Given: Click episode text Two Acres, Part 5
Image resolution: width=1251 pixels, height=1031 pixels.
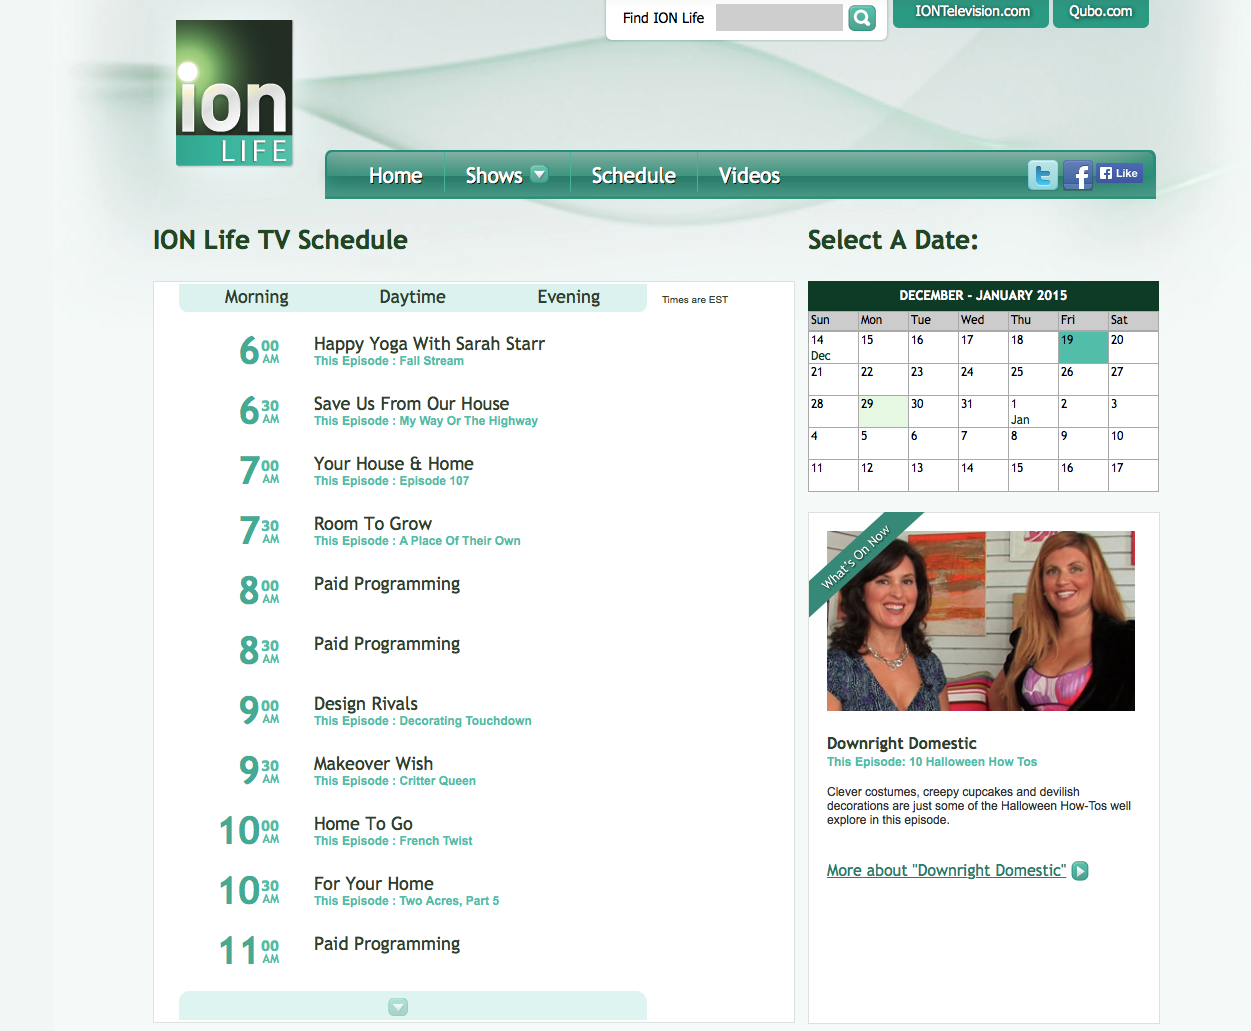Looking at the screenshot, I should pos(449,901).
